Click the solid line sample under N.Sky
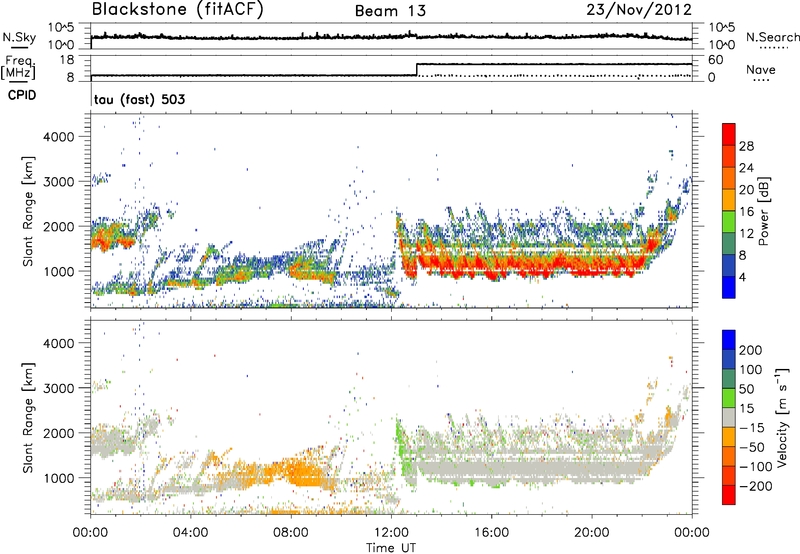This screenshot has width=800, height=554. coord(19,47)
